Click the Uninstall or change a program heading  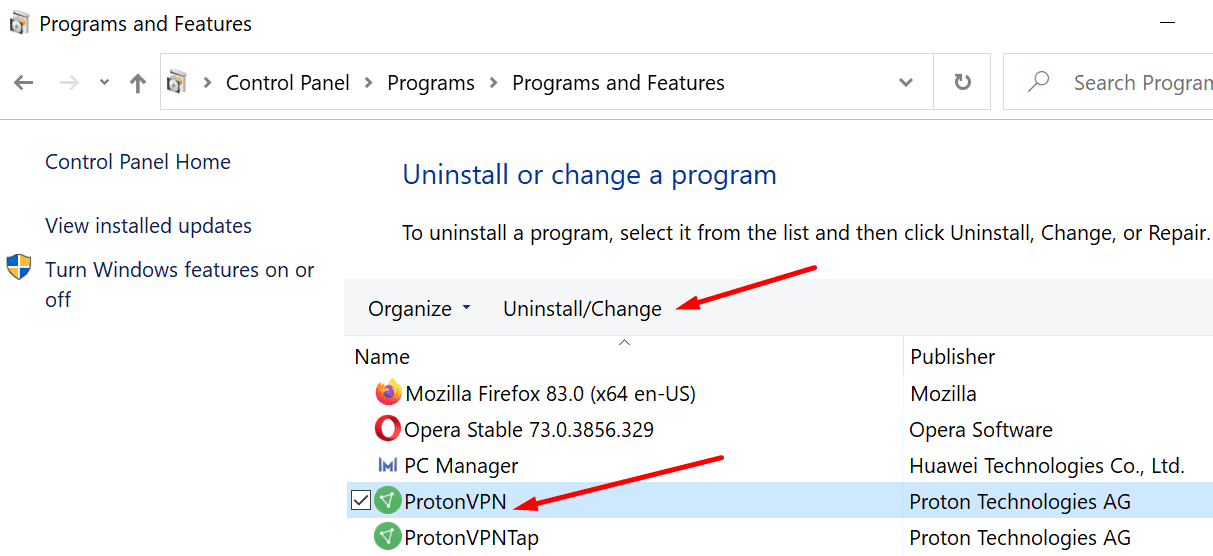(589, 175)
